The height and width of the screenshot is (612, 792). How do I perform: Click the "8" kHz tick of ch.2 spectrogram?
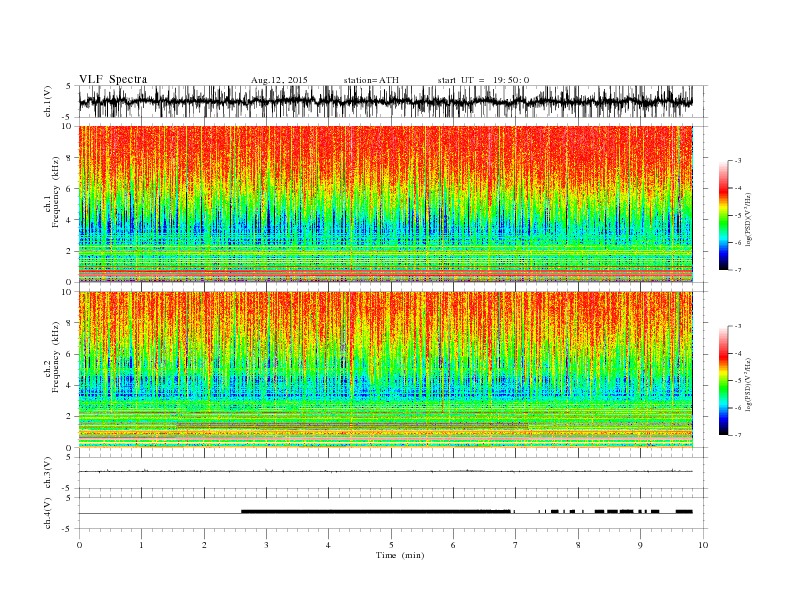pos(70,323)
